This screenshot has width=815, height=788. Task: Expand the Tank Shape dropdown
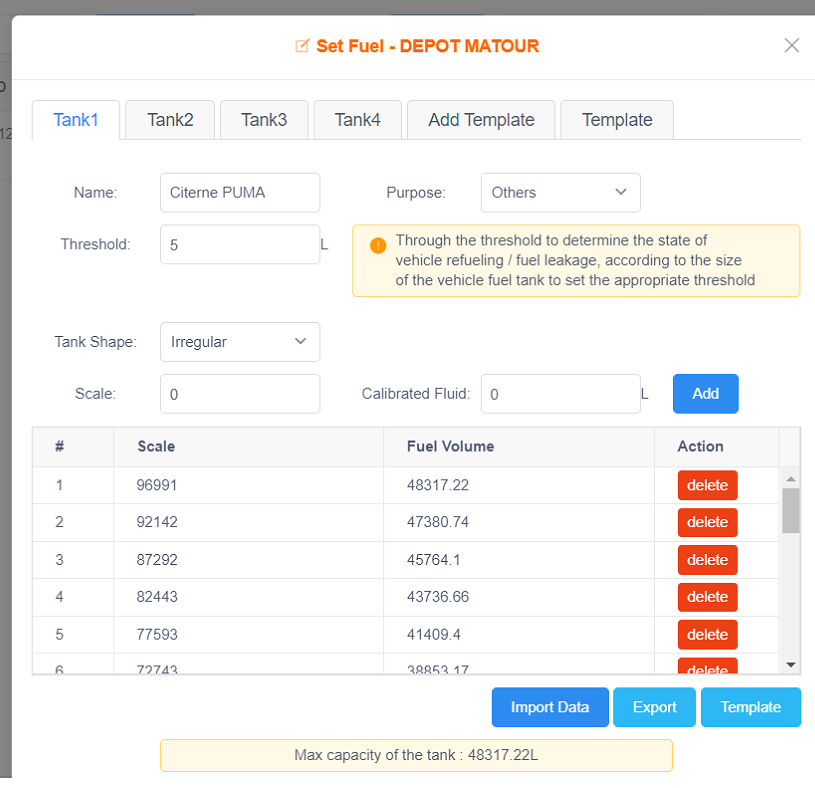(x=240, y=342)
